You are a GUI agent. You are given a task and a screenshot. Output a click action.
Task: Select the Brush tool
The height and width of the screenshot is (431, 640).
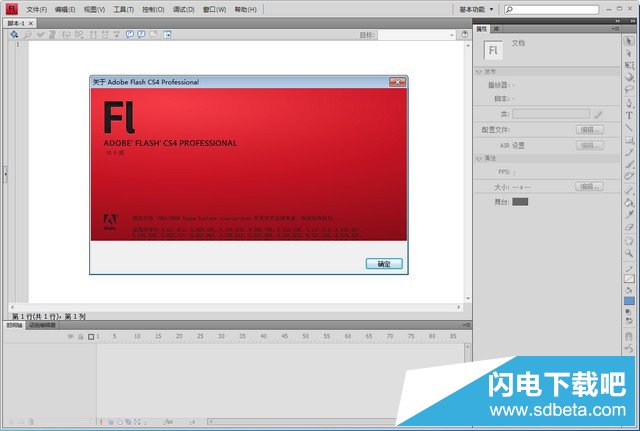629,164
